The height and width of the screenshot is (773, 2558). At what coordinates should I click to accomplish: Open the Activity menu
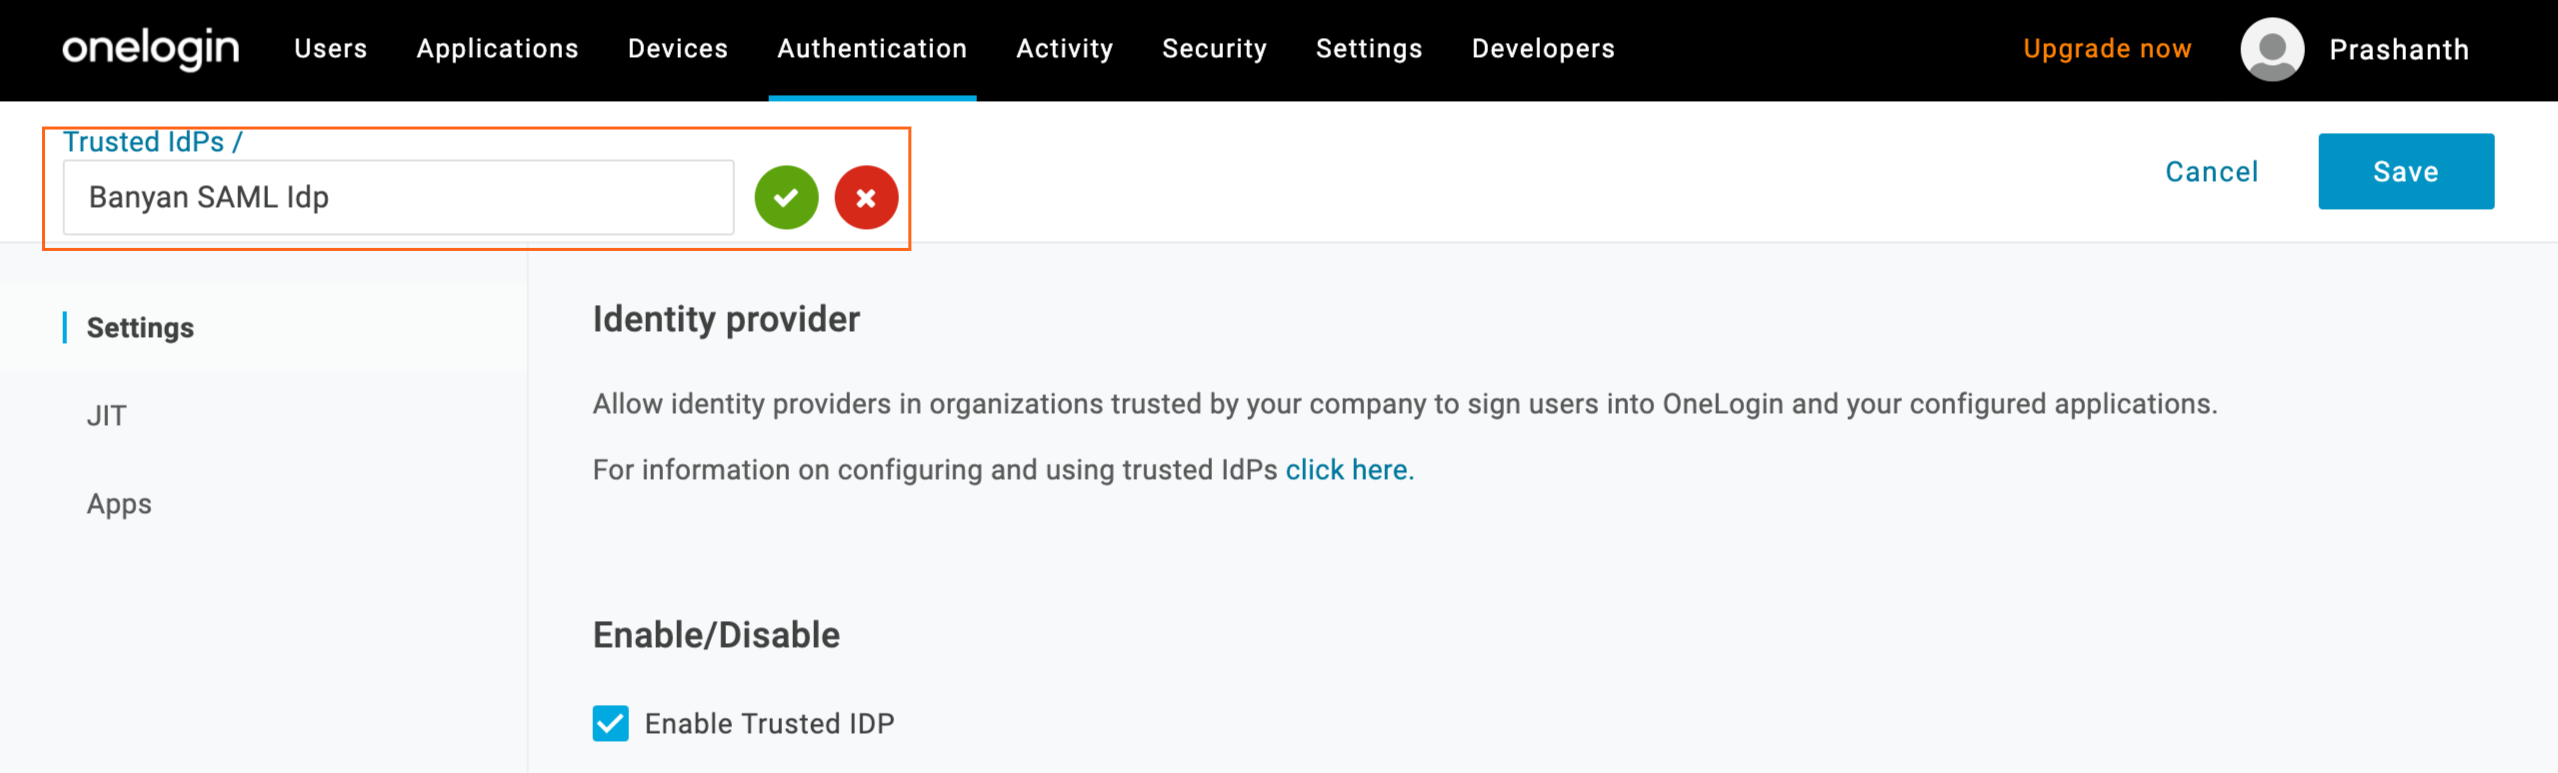click(x=1064, y=49)
